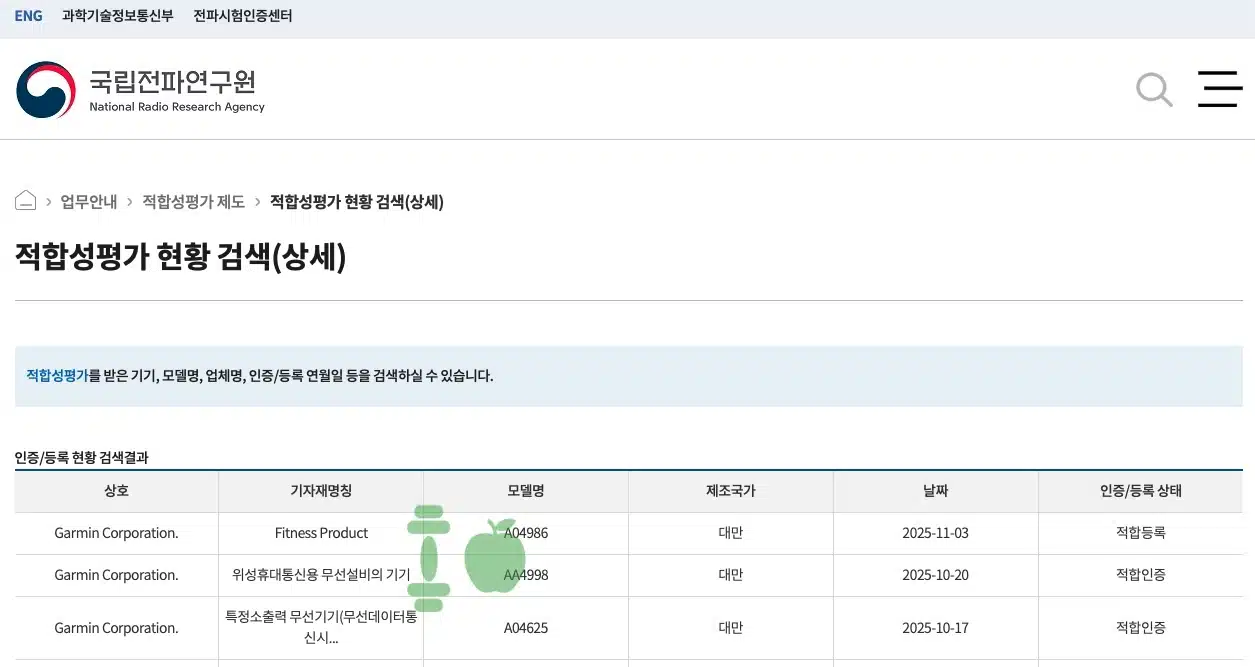Open 과학기술정보통신부 link
Image resolution: width=1255 pixels, height=667 pixels.
pyautogui.click(x=117, y=16)
